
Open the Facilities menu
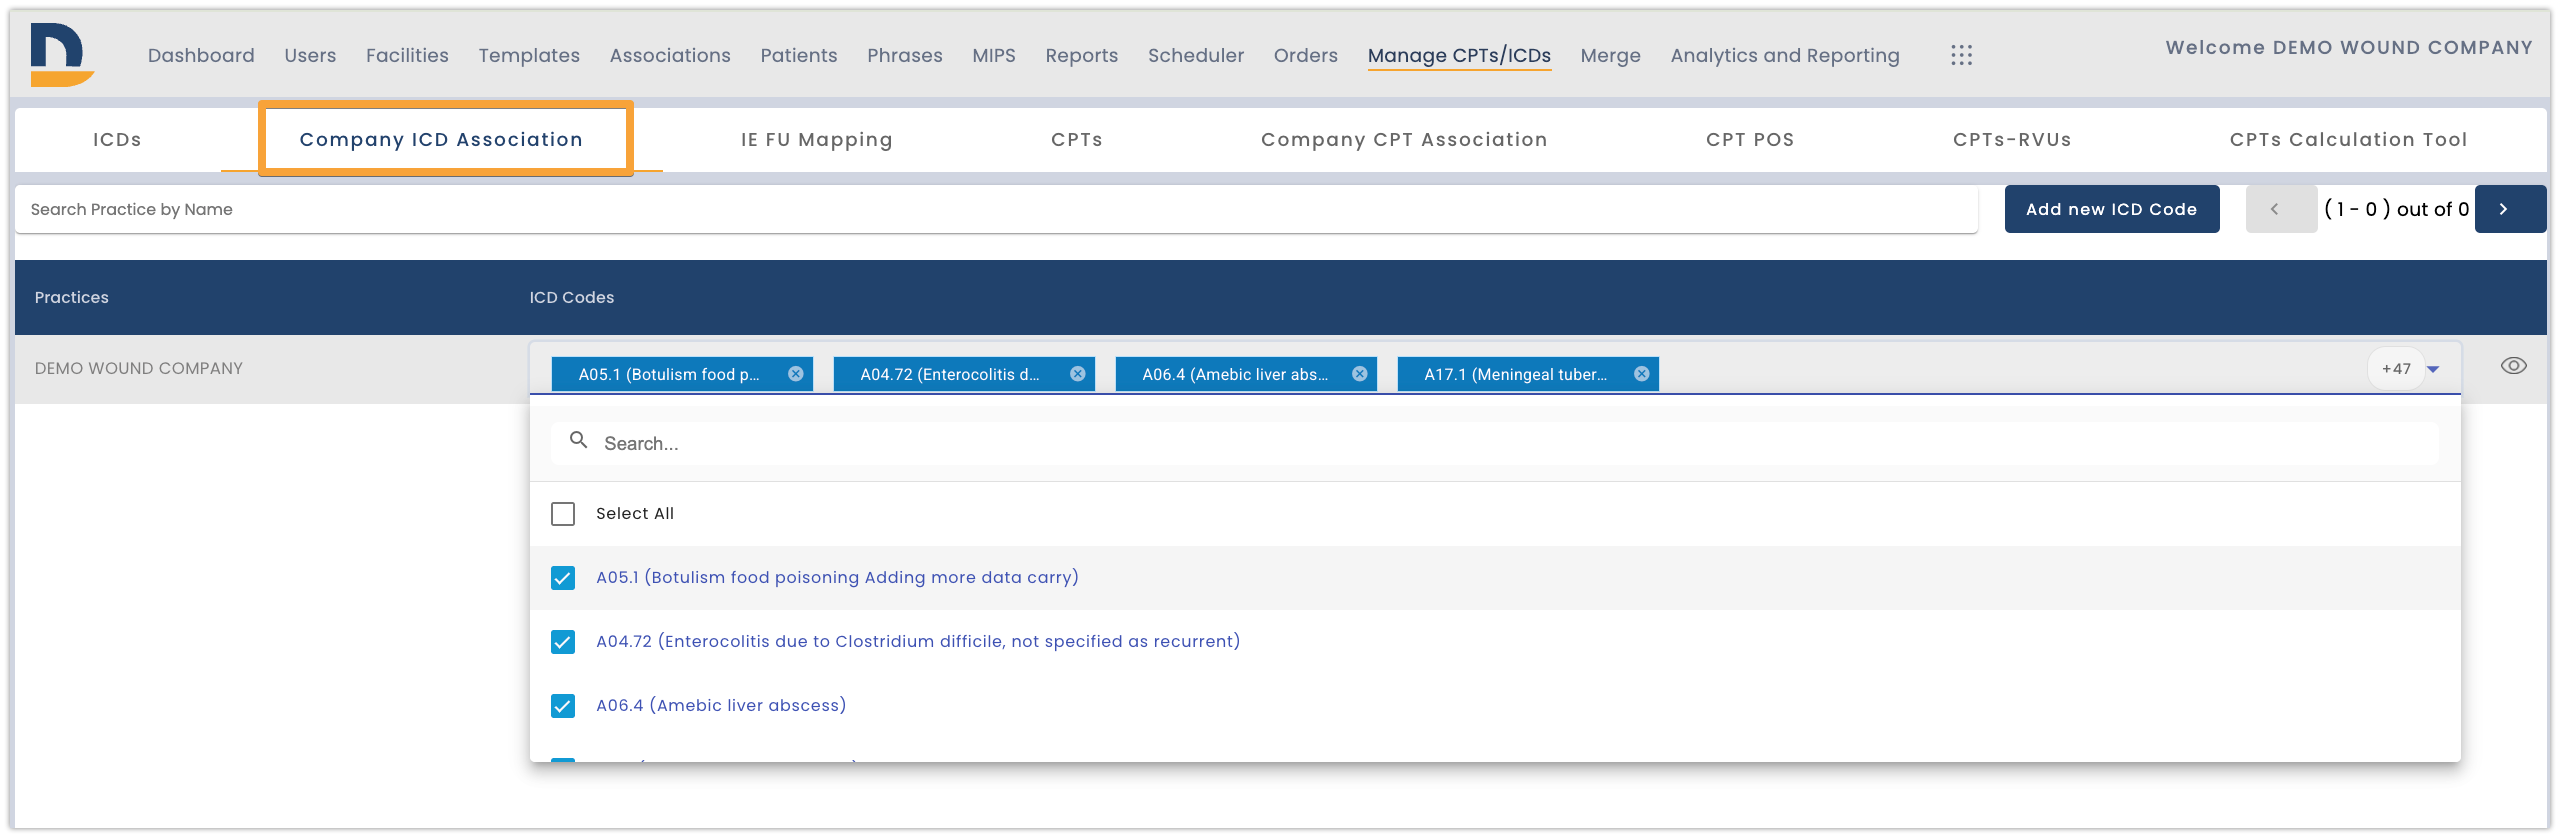coord(407,56)
